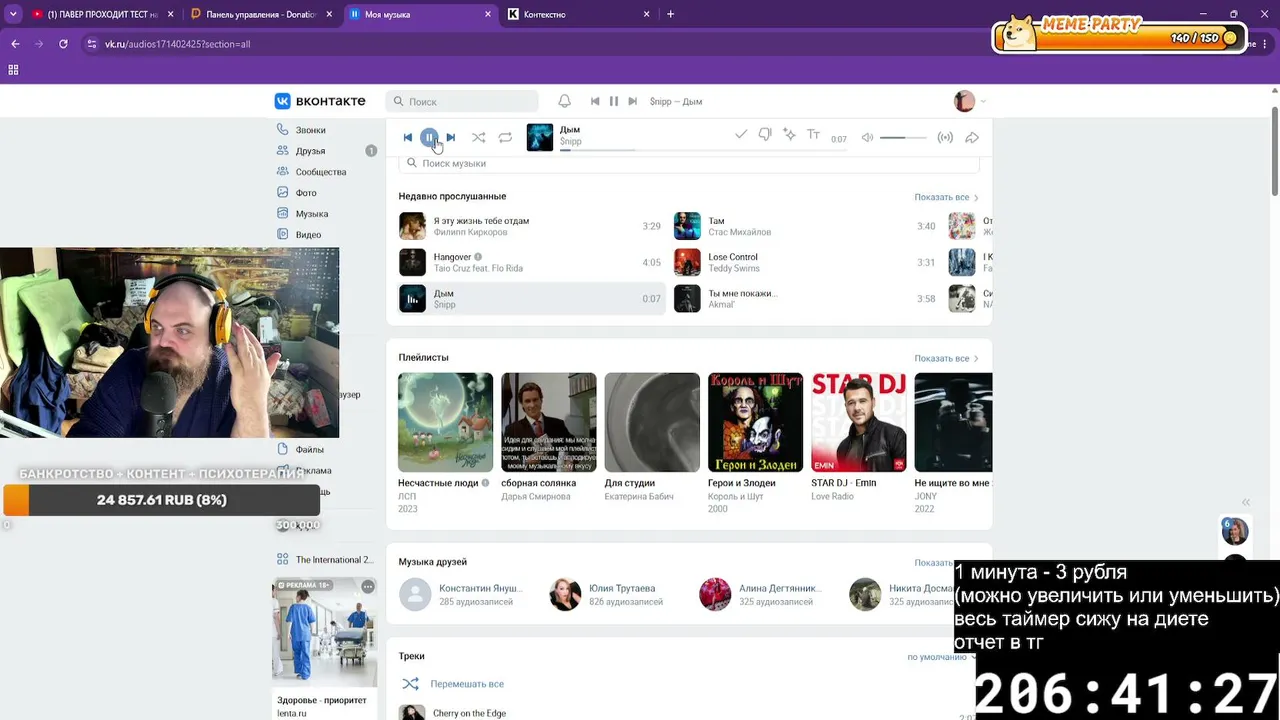Screen dimensions: 1280x720
Task: Open Фото in the sidebar
Action: tap(306, 193)
